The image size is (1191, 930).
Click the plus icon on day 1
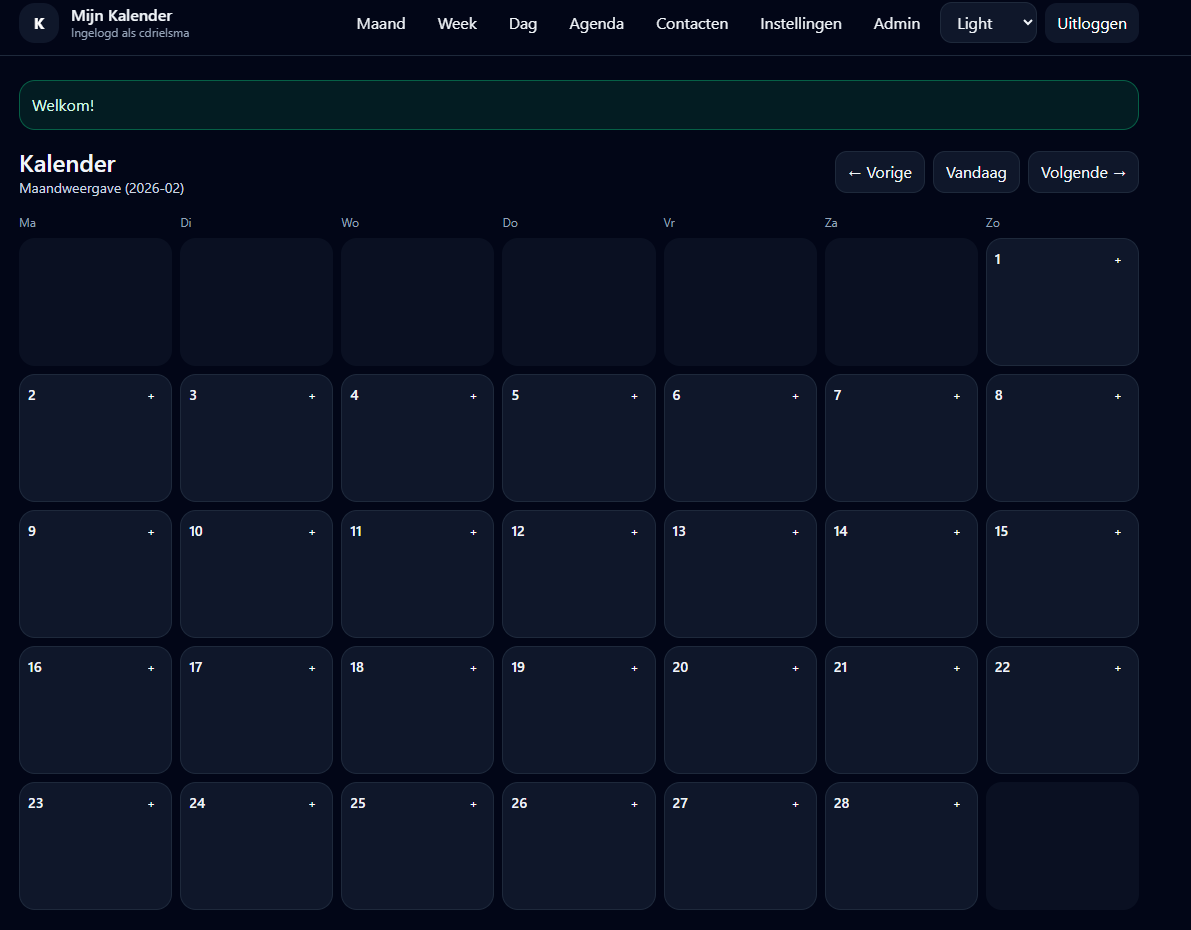coord(1117,260)
